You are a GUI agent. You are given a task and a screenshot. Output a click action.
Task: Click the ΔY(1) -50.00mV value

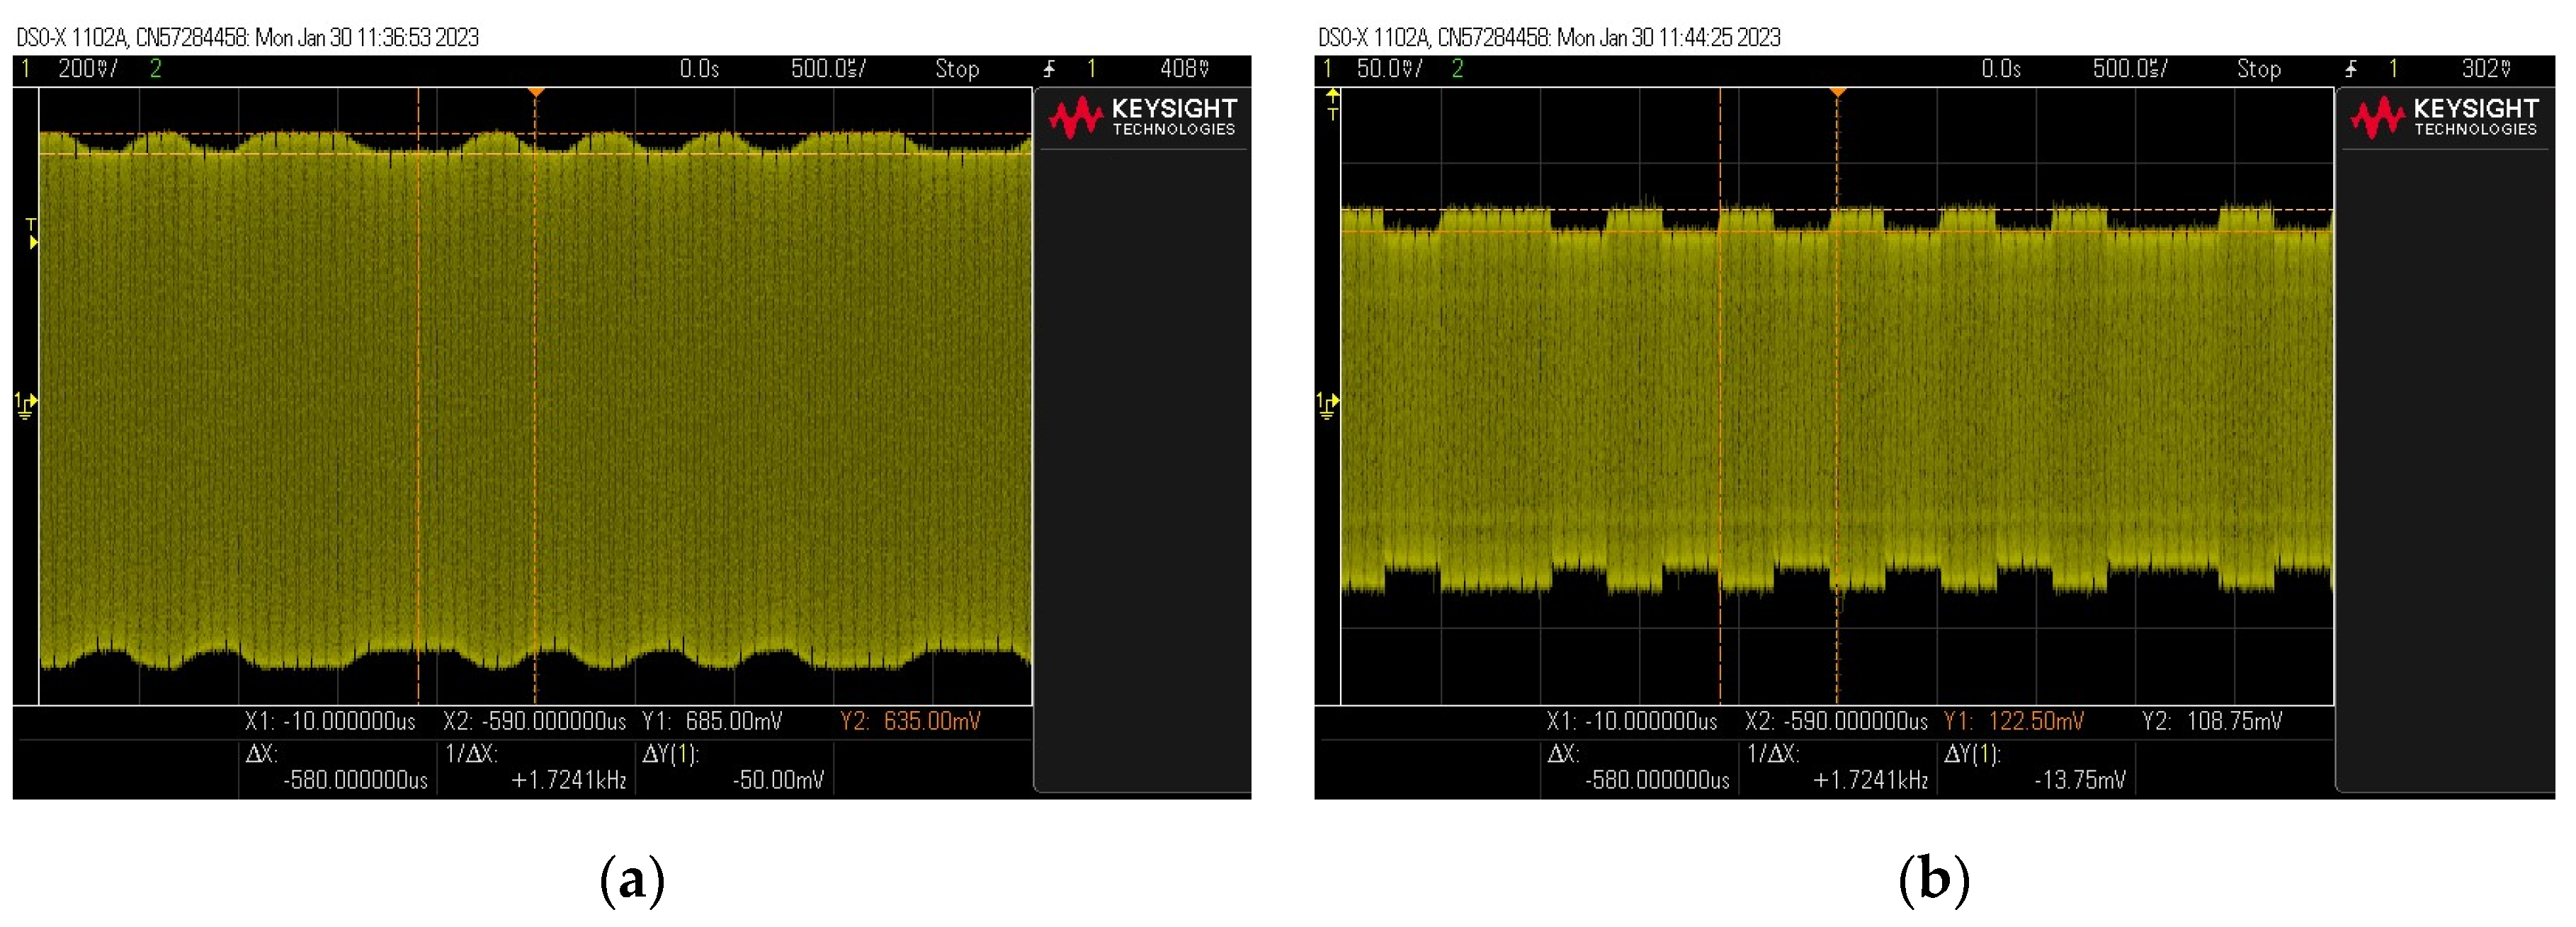pyautogui.click(x=779, y=780)
